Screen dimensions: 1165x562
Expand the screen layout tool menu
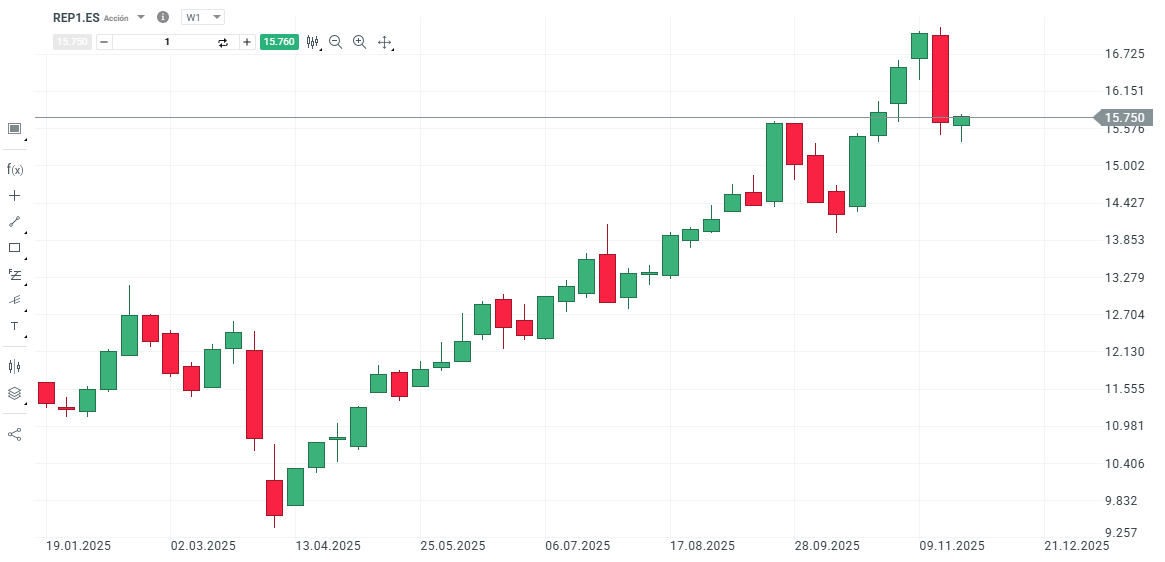click(15, 128)
